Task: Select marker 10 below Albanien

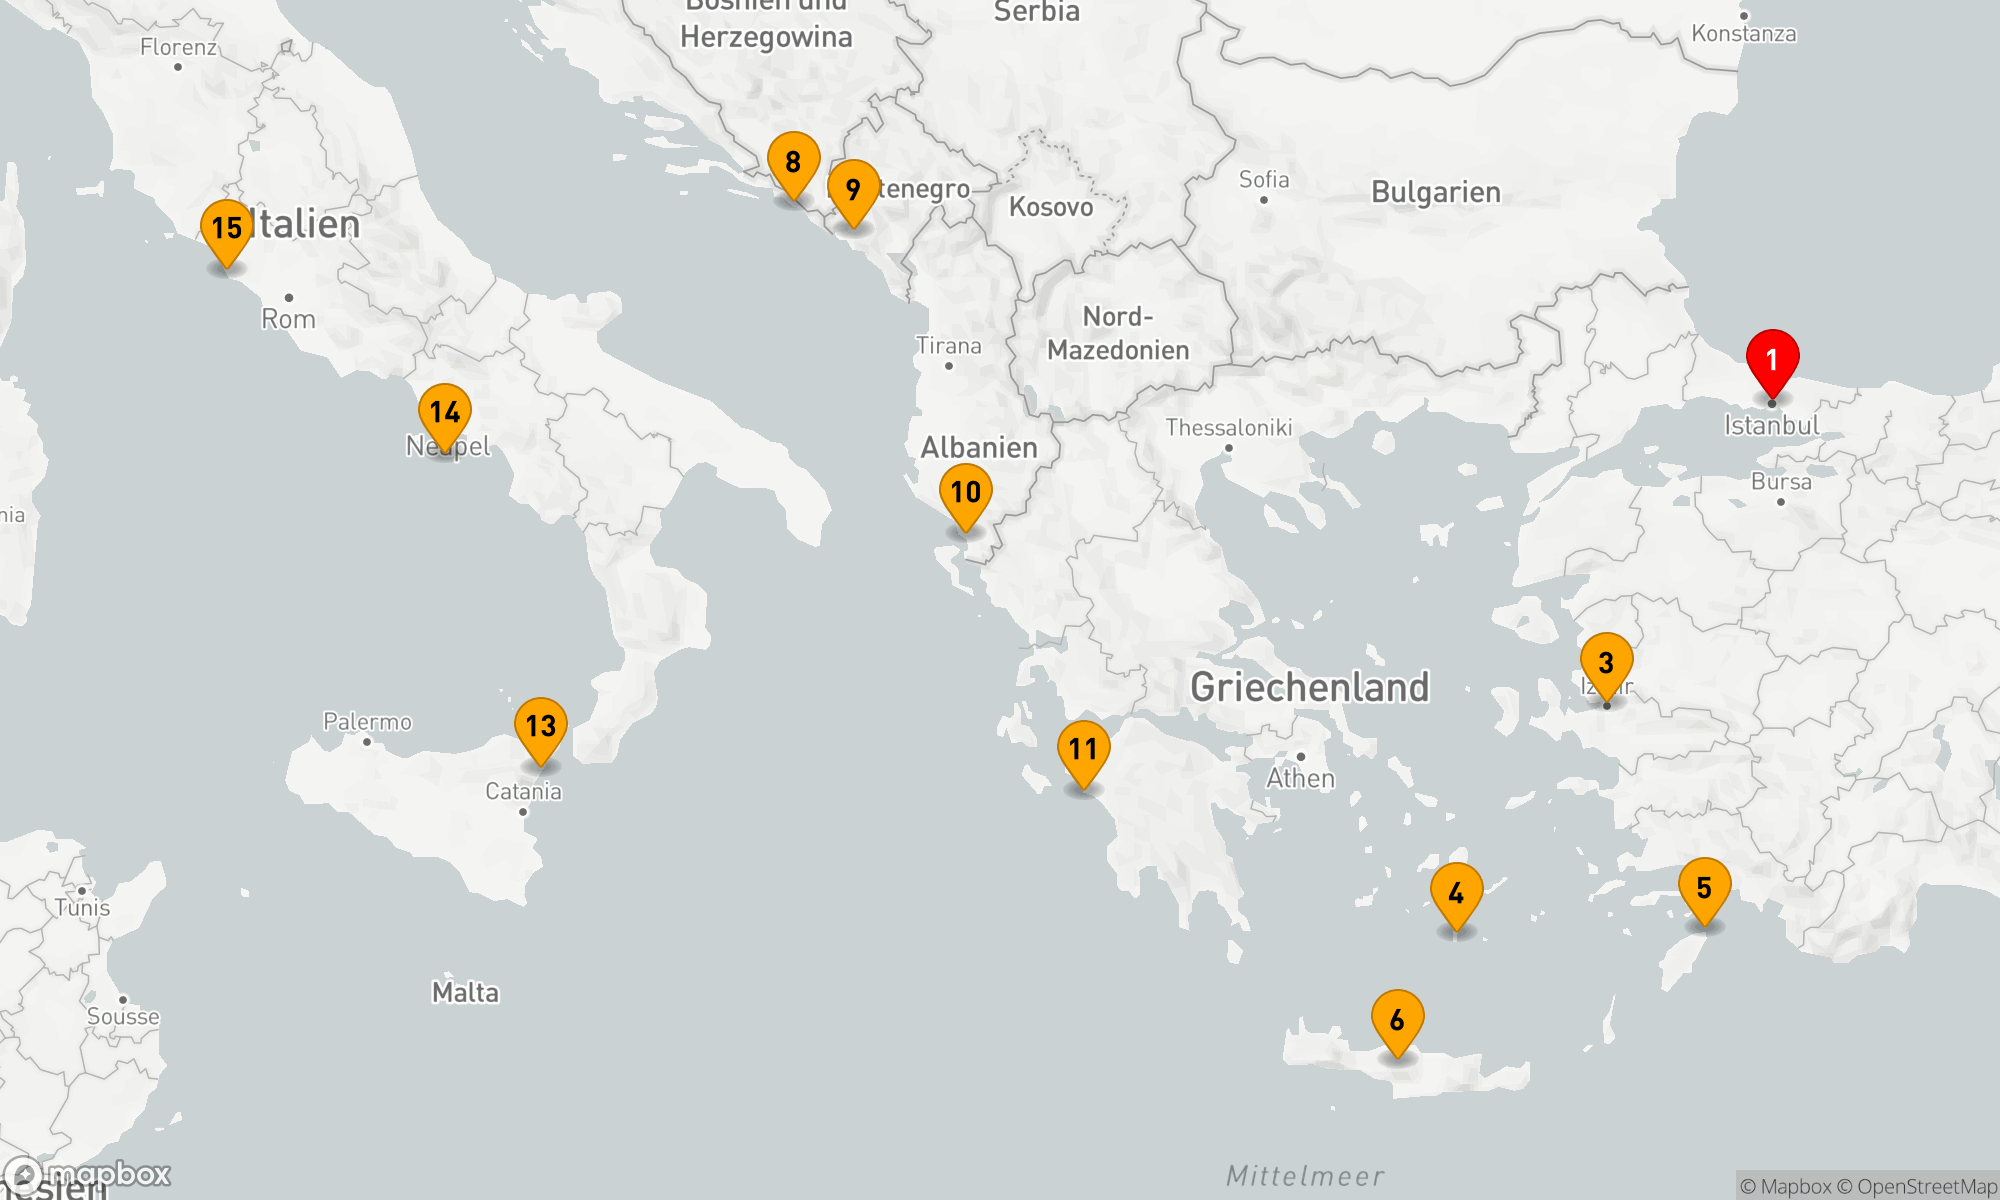Action: pos(965,492)
